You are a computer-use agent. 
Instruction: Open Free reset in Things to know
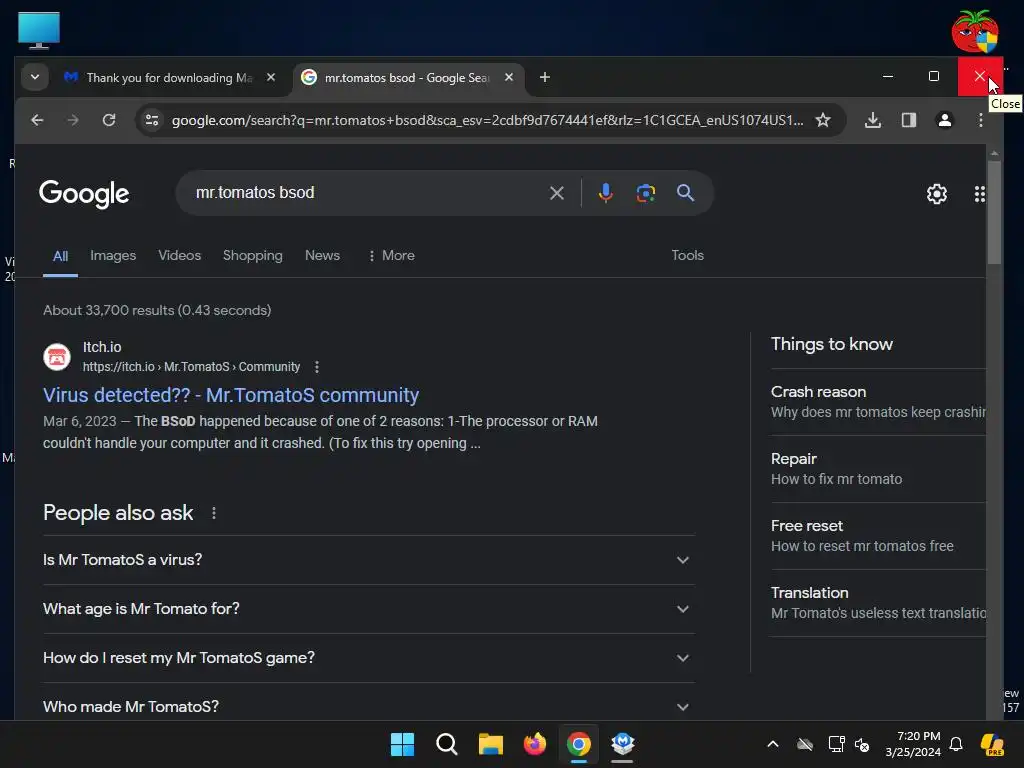click(x=878, y=536)
